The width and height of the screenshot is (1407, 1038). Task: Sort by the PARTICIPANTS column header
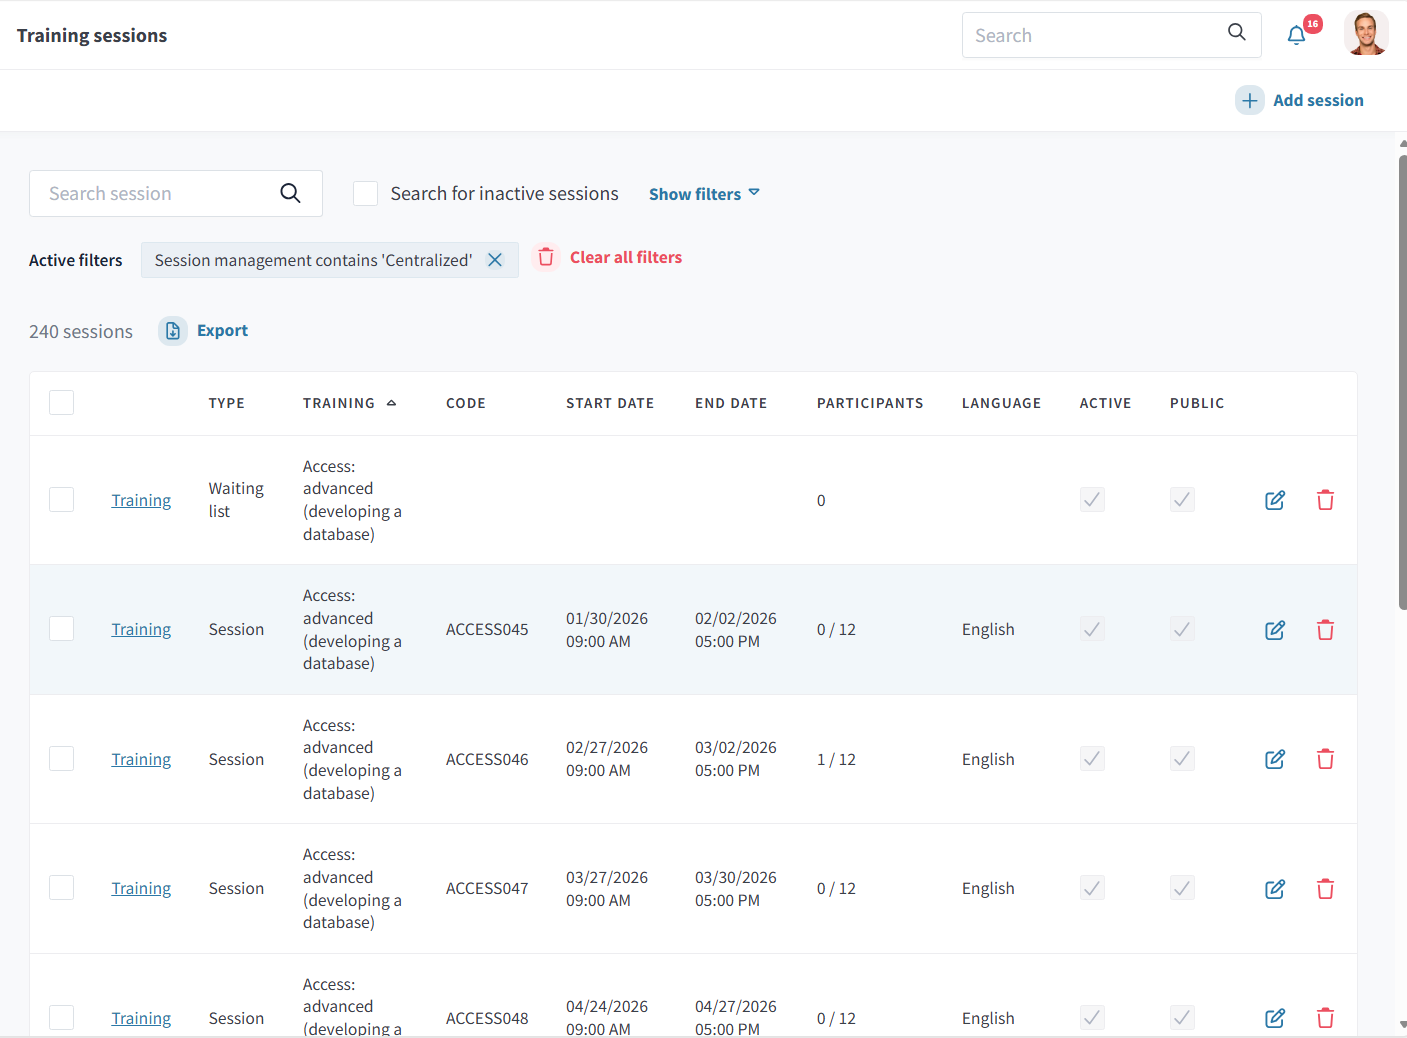(870, 403)
